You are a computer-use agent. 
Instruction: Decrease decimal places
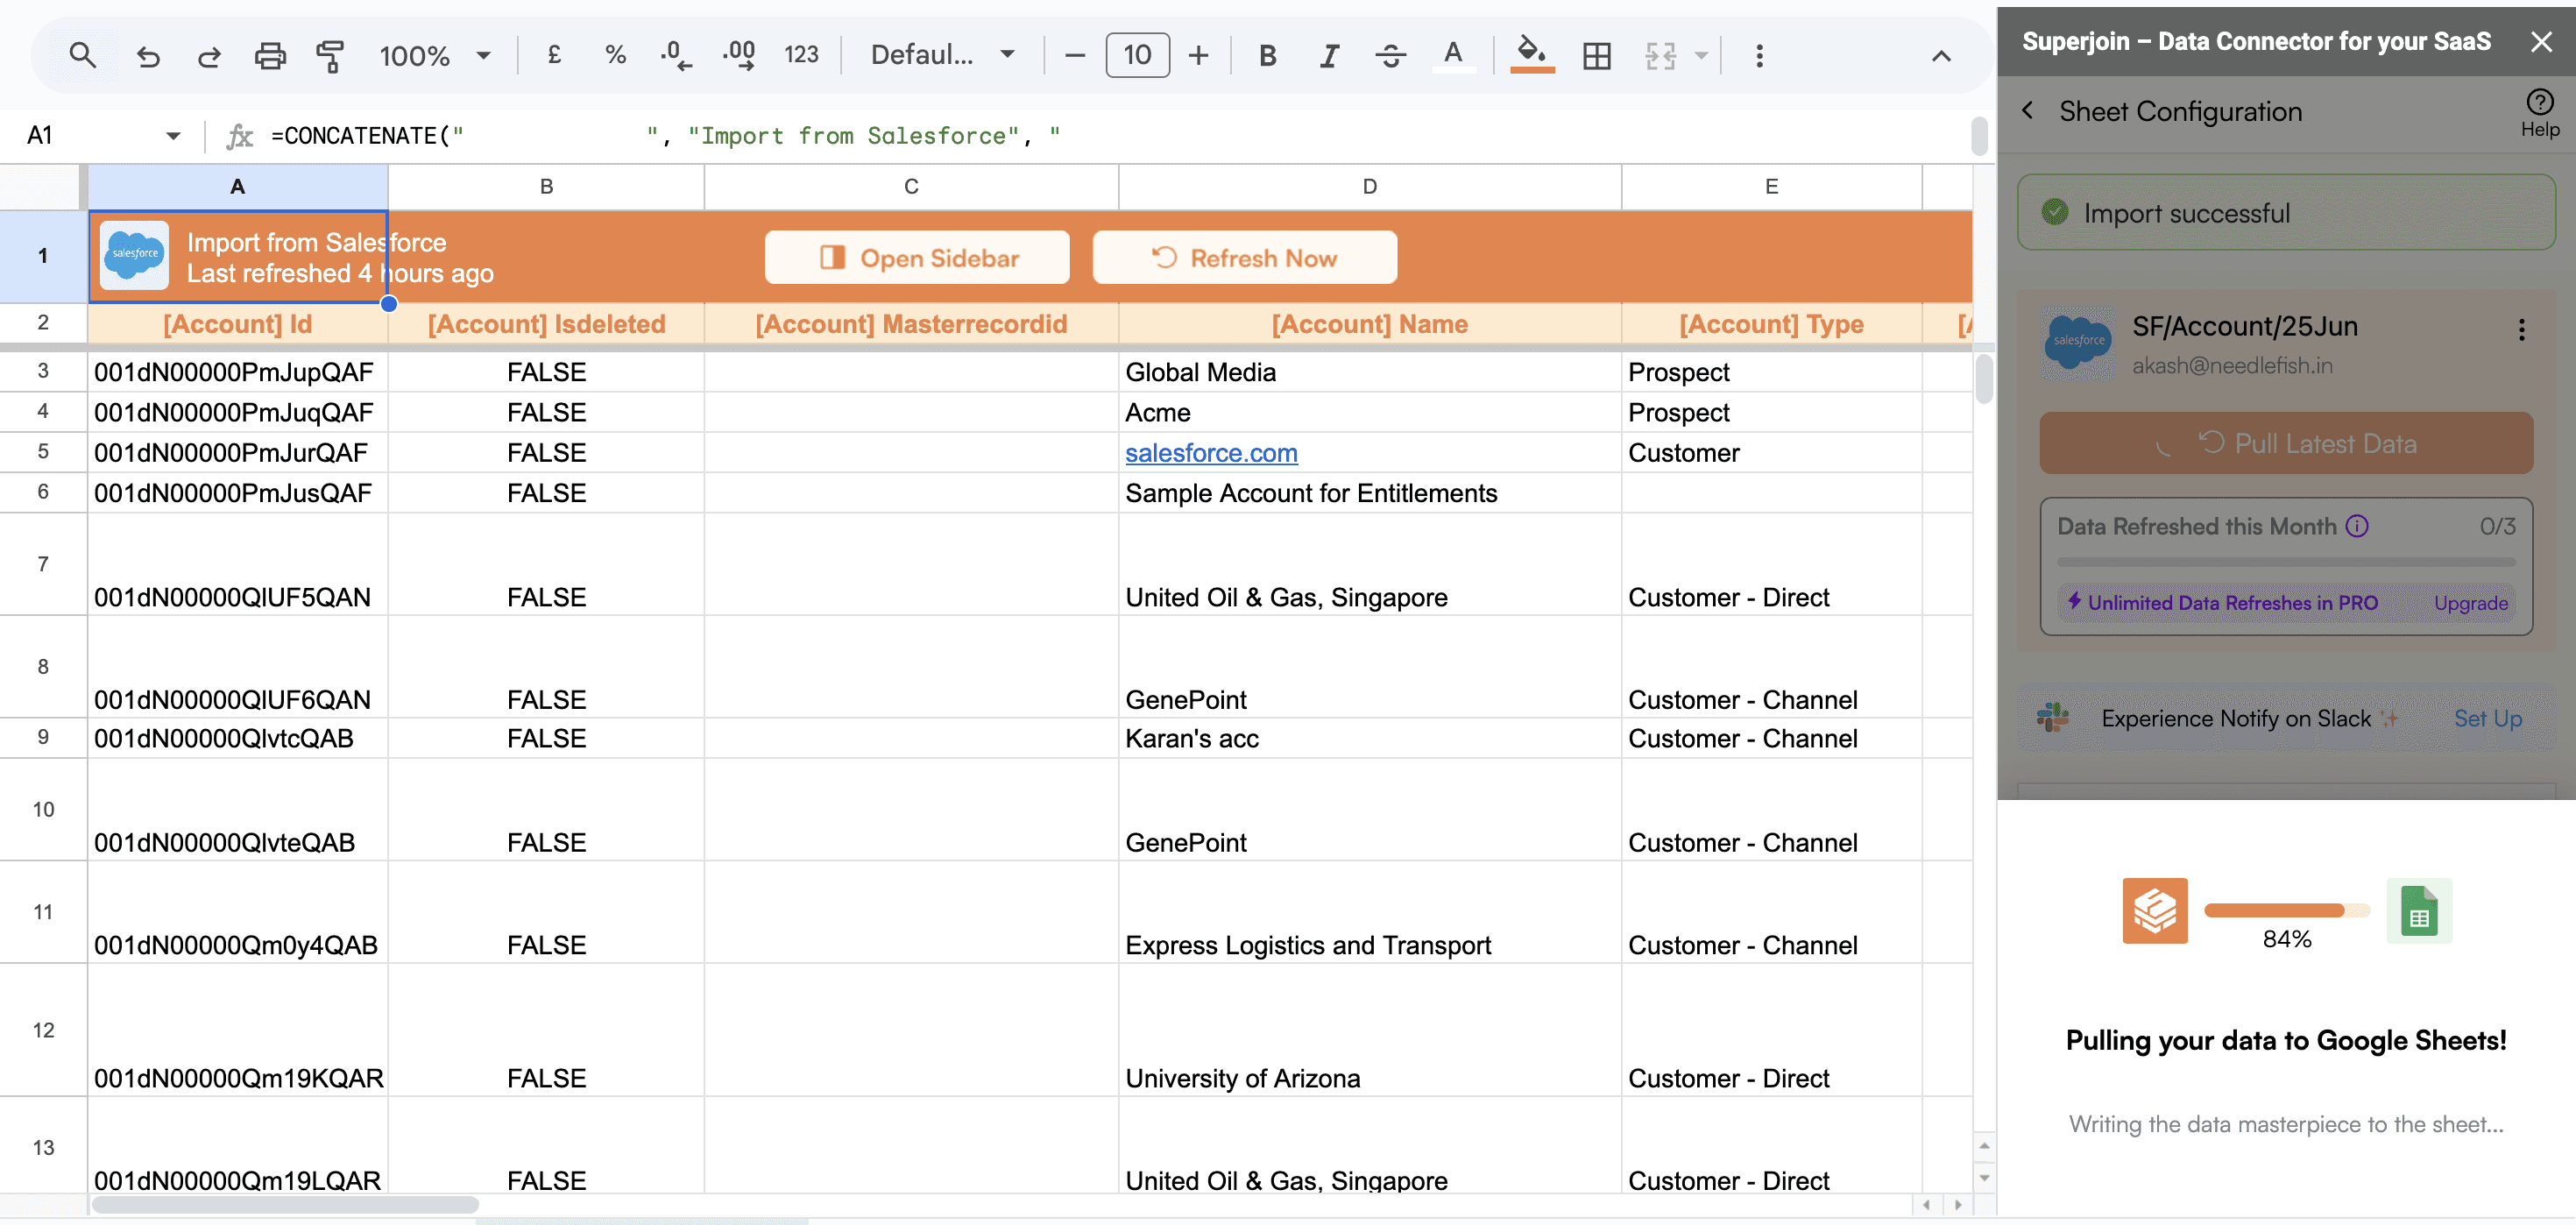[676, 55]
